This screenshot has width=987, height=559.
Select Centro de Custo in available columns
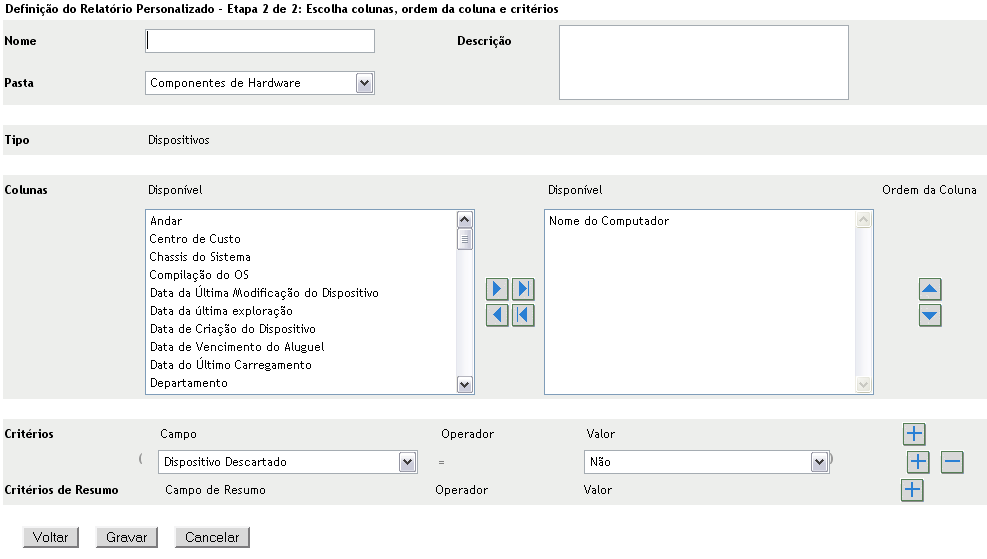pos(195,239)
